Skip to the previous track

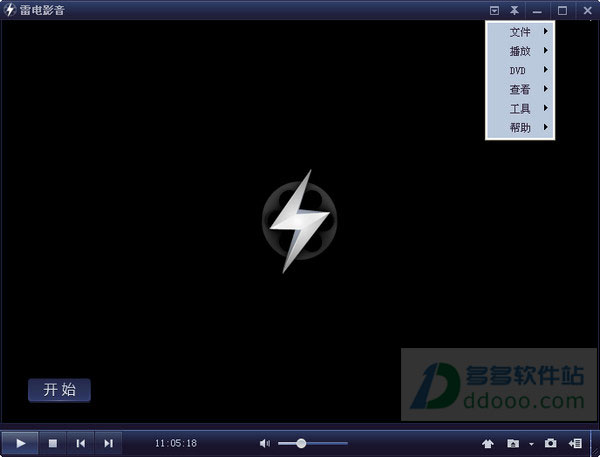tap(80, 443)
